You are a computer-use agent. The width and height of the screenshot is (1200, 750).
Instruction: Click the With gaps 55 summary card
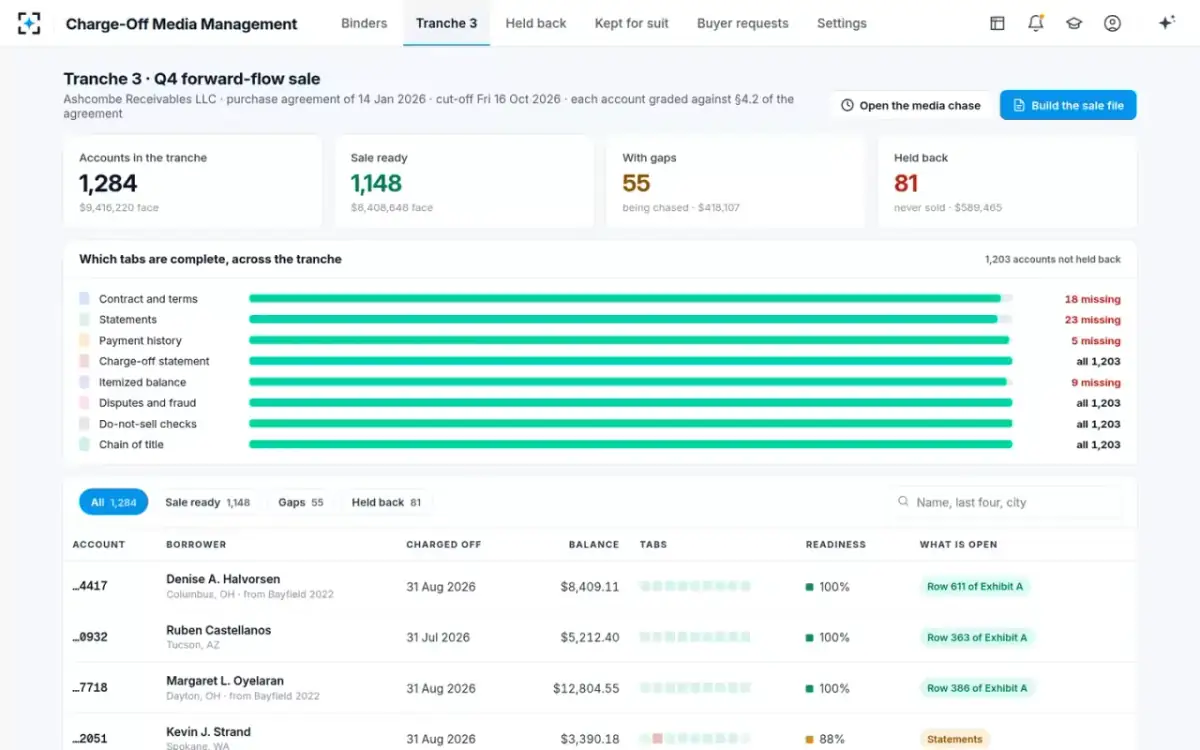pyautogui.click(x=736, y=183)
